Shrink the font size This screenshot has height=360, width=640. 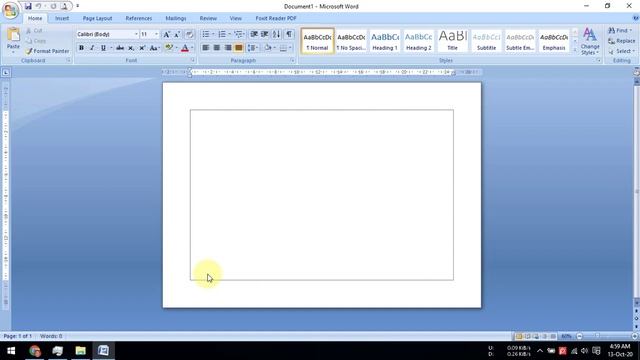point(177,34)
